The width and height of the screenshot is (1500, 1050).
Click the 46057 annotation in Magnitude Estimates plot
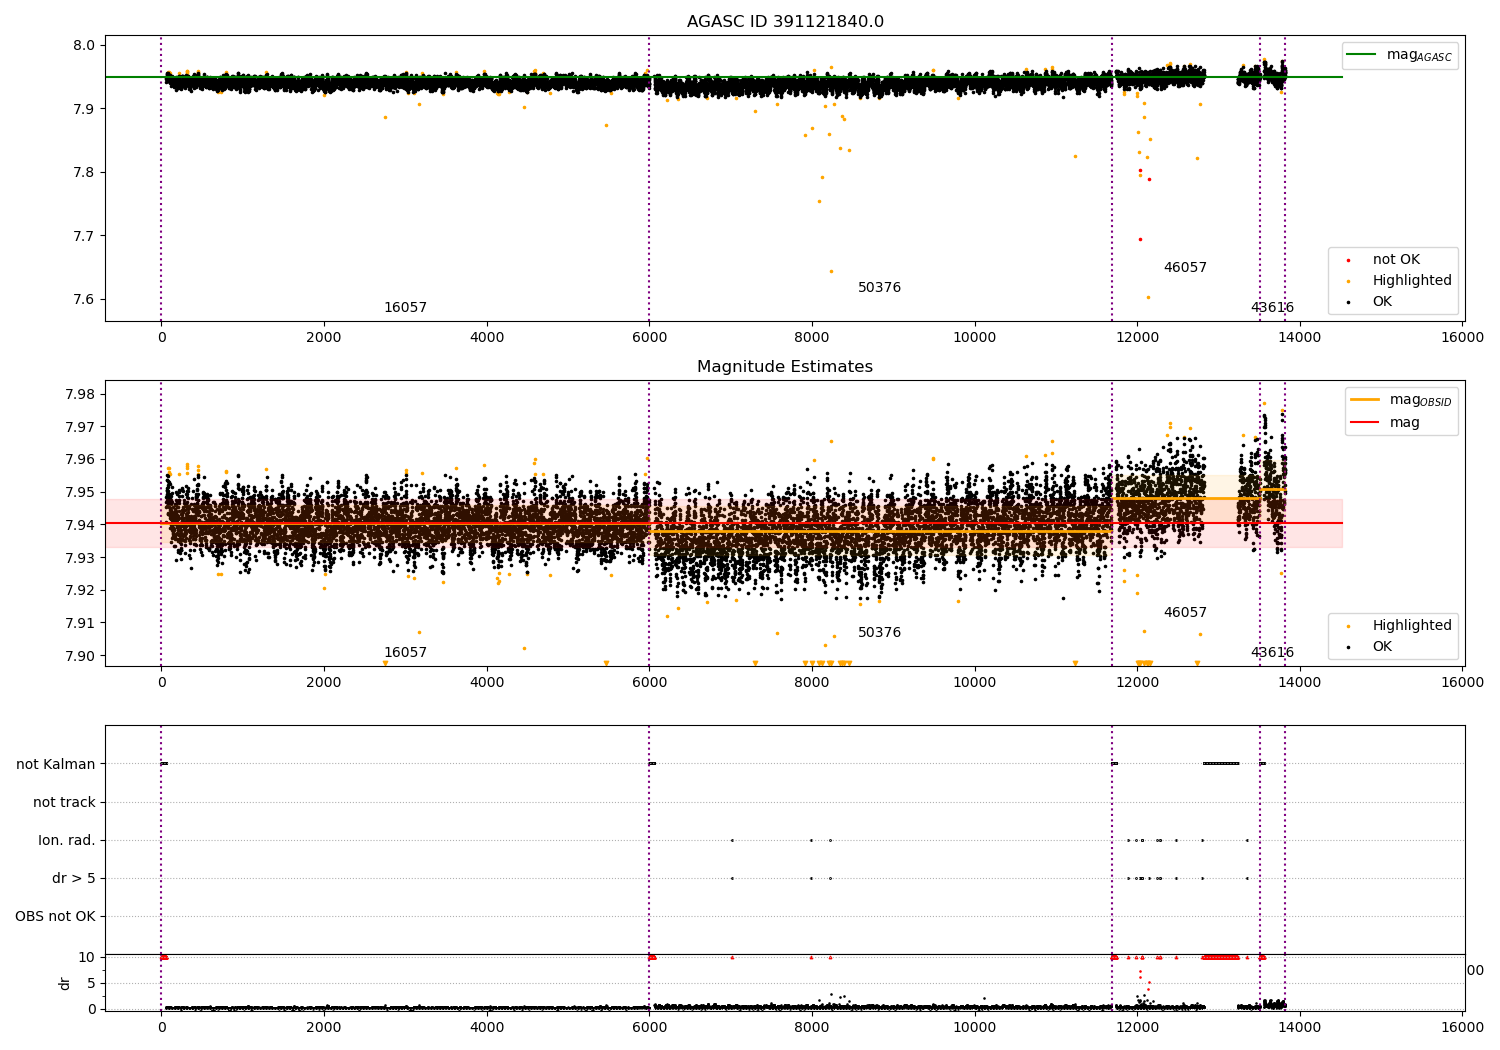[x=1185, y=613]
